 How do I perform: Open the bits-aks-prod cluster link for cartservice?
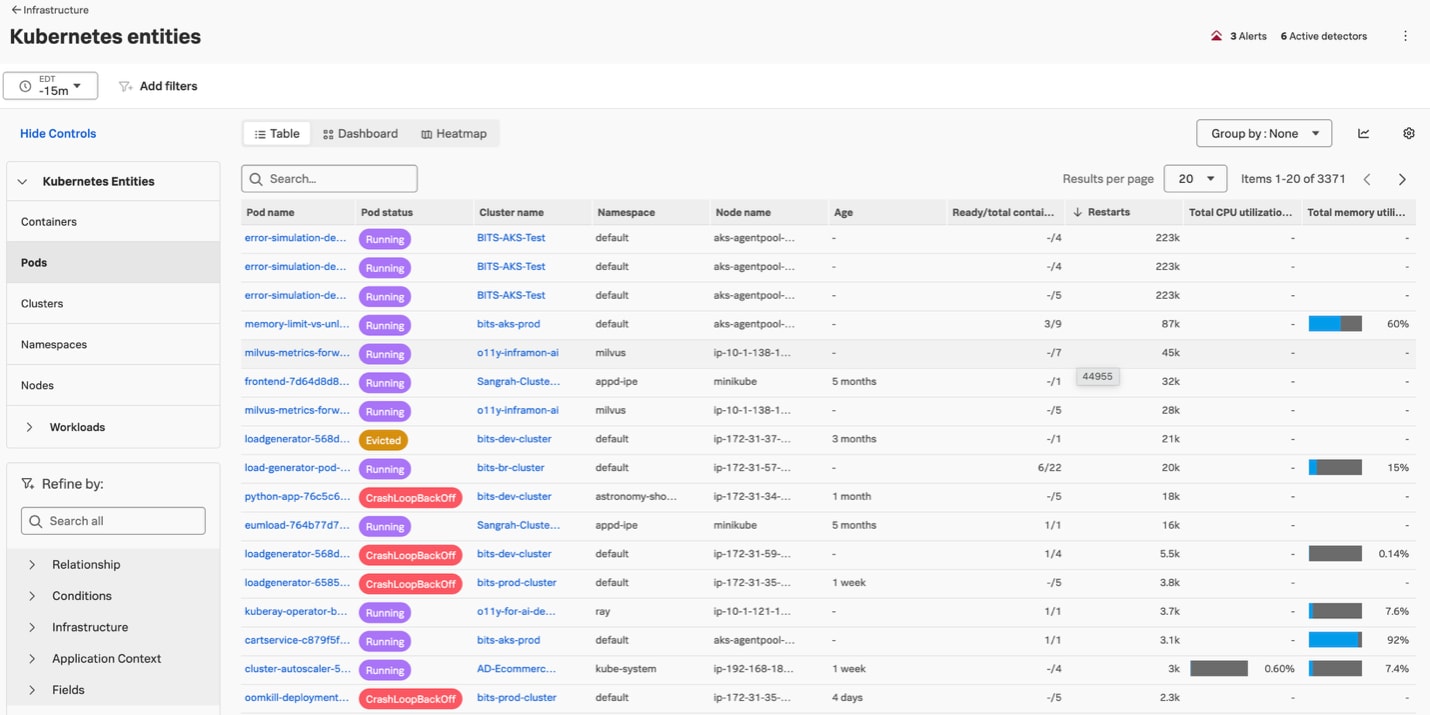(508, 640)
